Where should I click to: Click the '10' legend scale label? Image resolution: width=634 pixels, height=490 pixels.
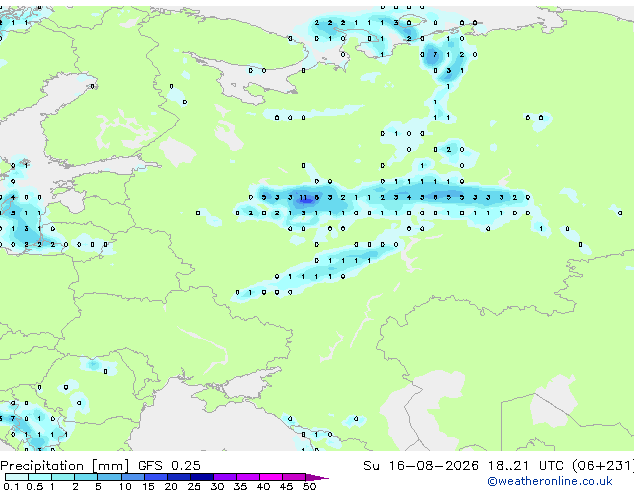pyautogui.click(x=125, y=486)
